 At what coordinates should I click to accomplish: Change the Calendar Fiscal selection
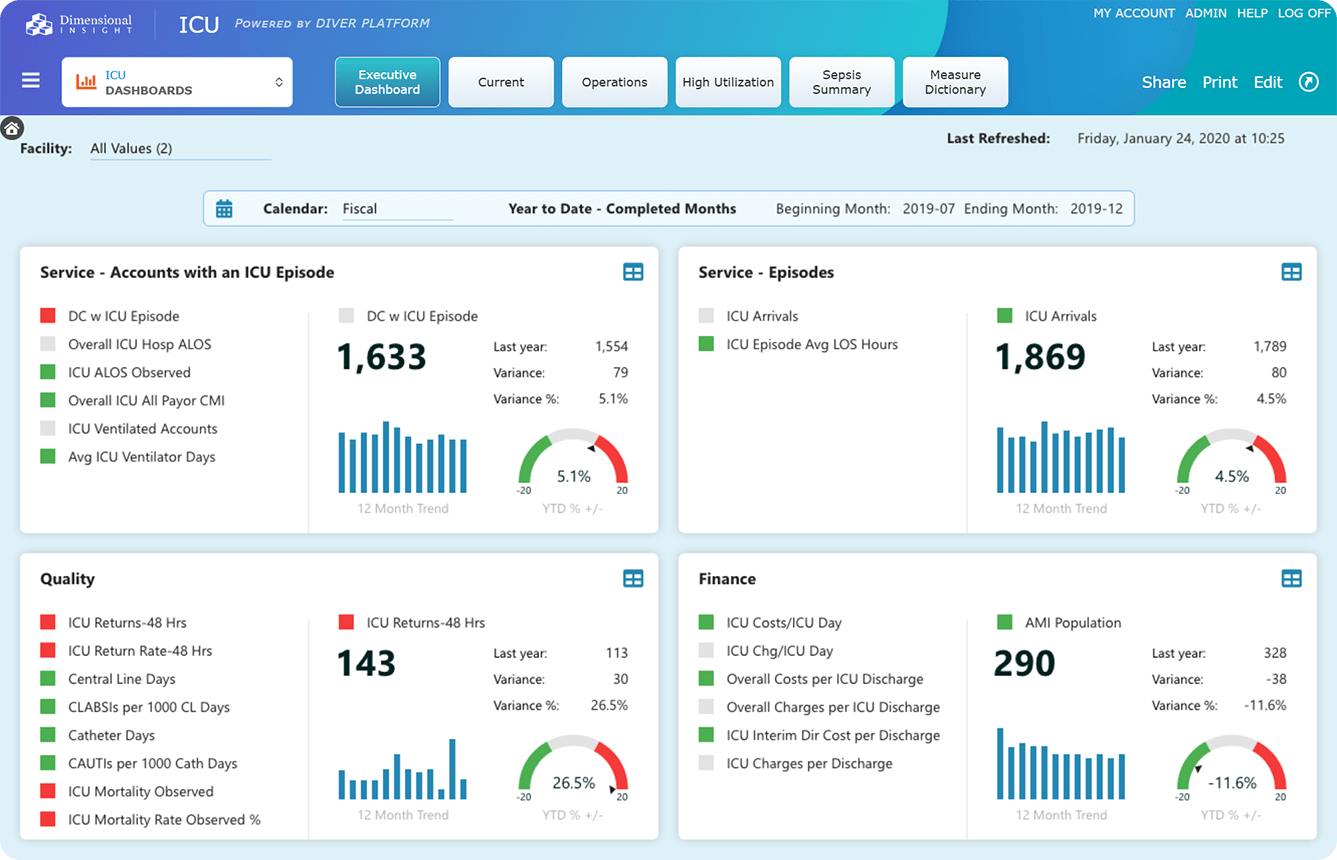[x=396, y=209]
